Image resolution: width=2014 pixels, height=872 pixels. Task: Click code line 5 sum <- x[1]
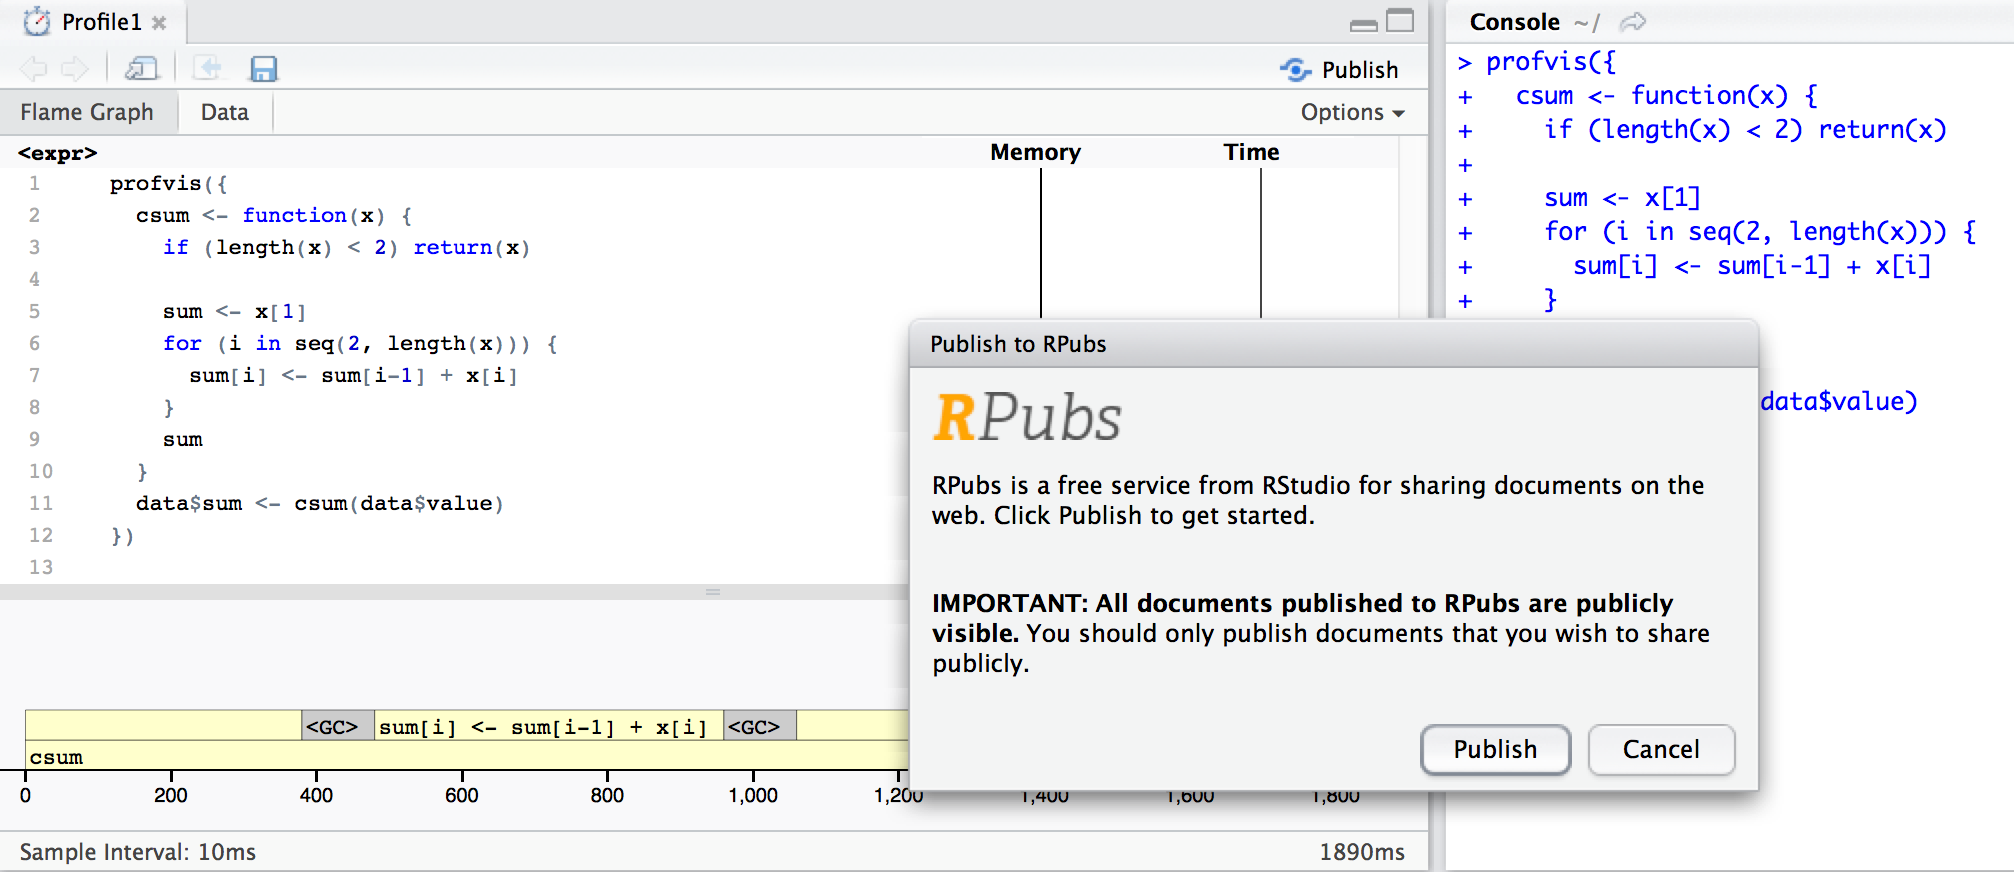tap(234, 311)
